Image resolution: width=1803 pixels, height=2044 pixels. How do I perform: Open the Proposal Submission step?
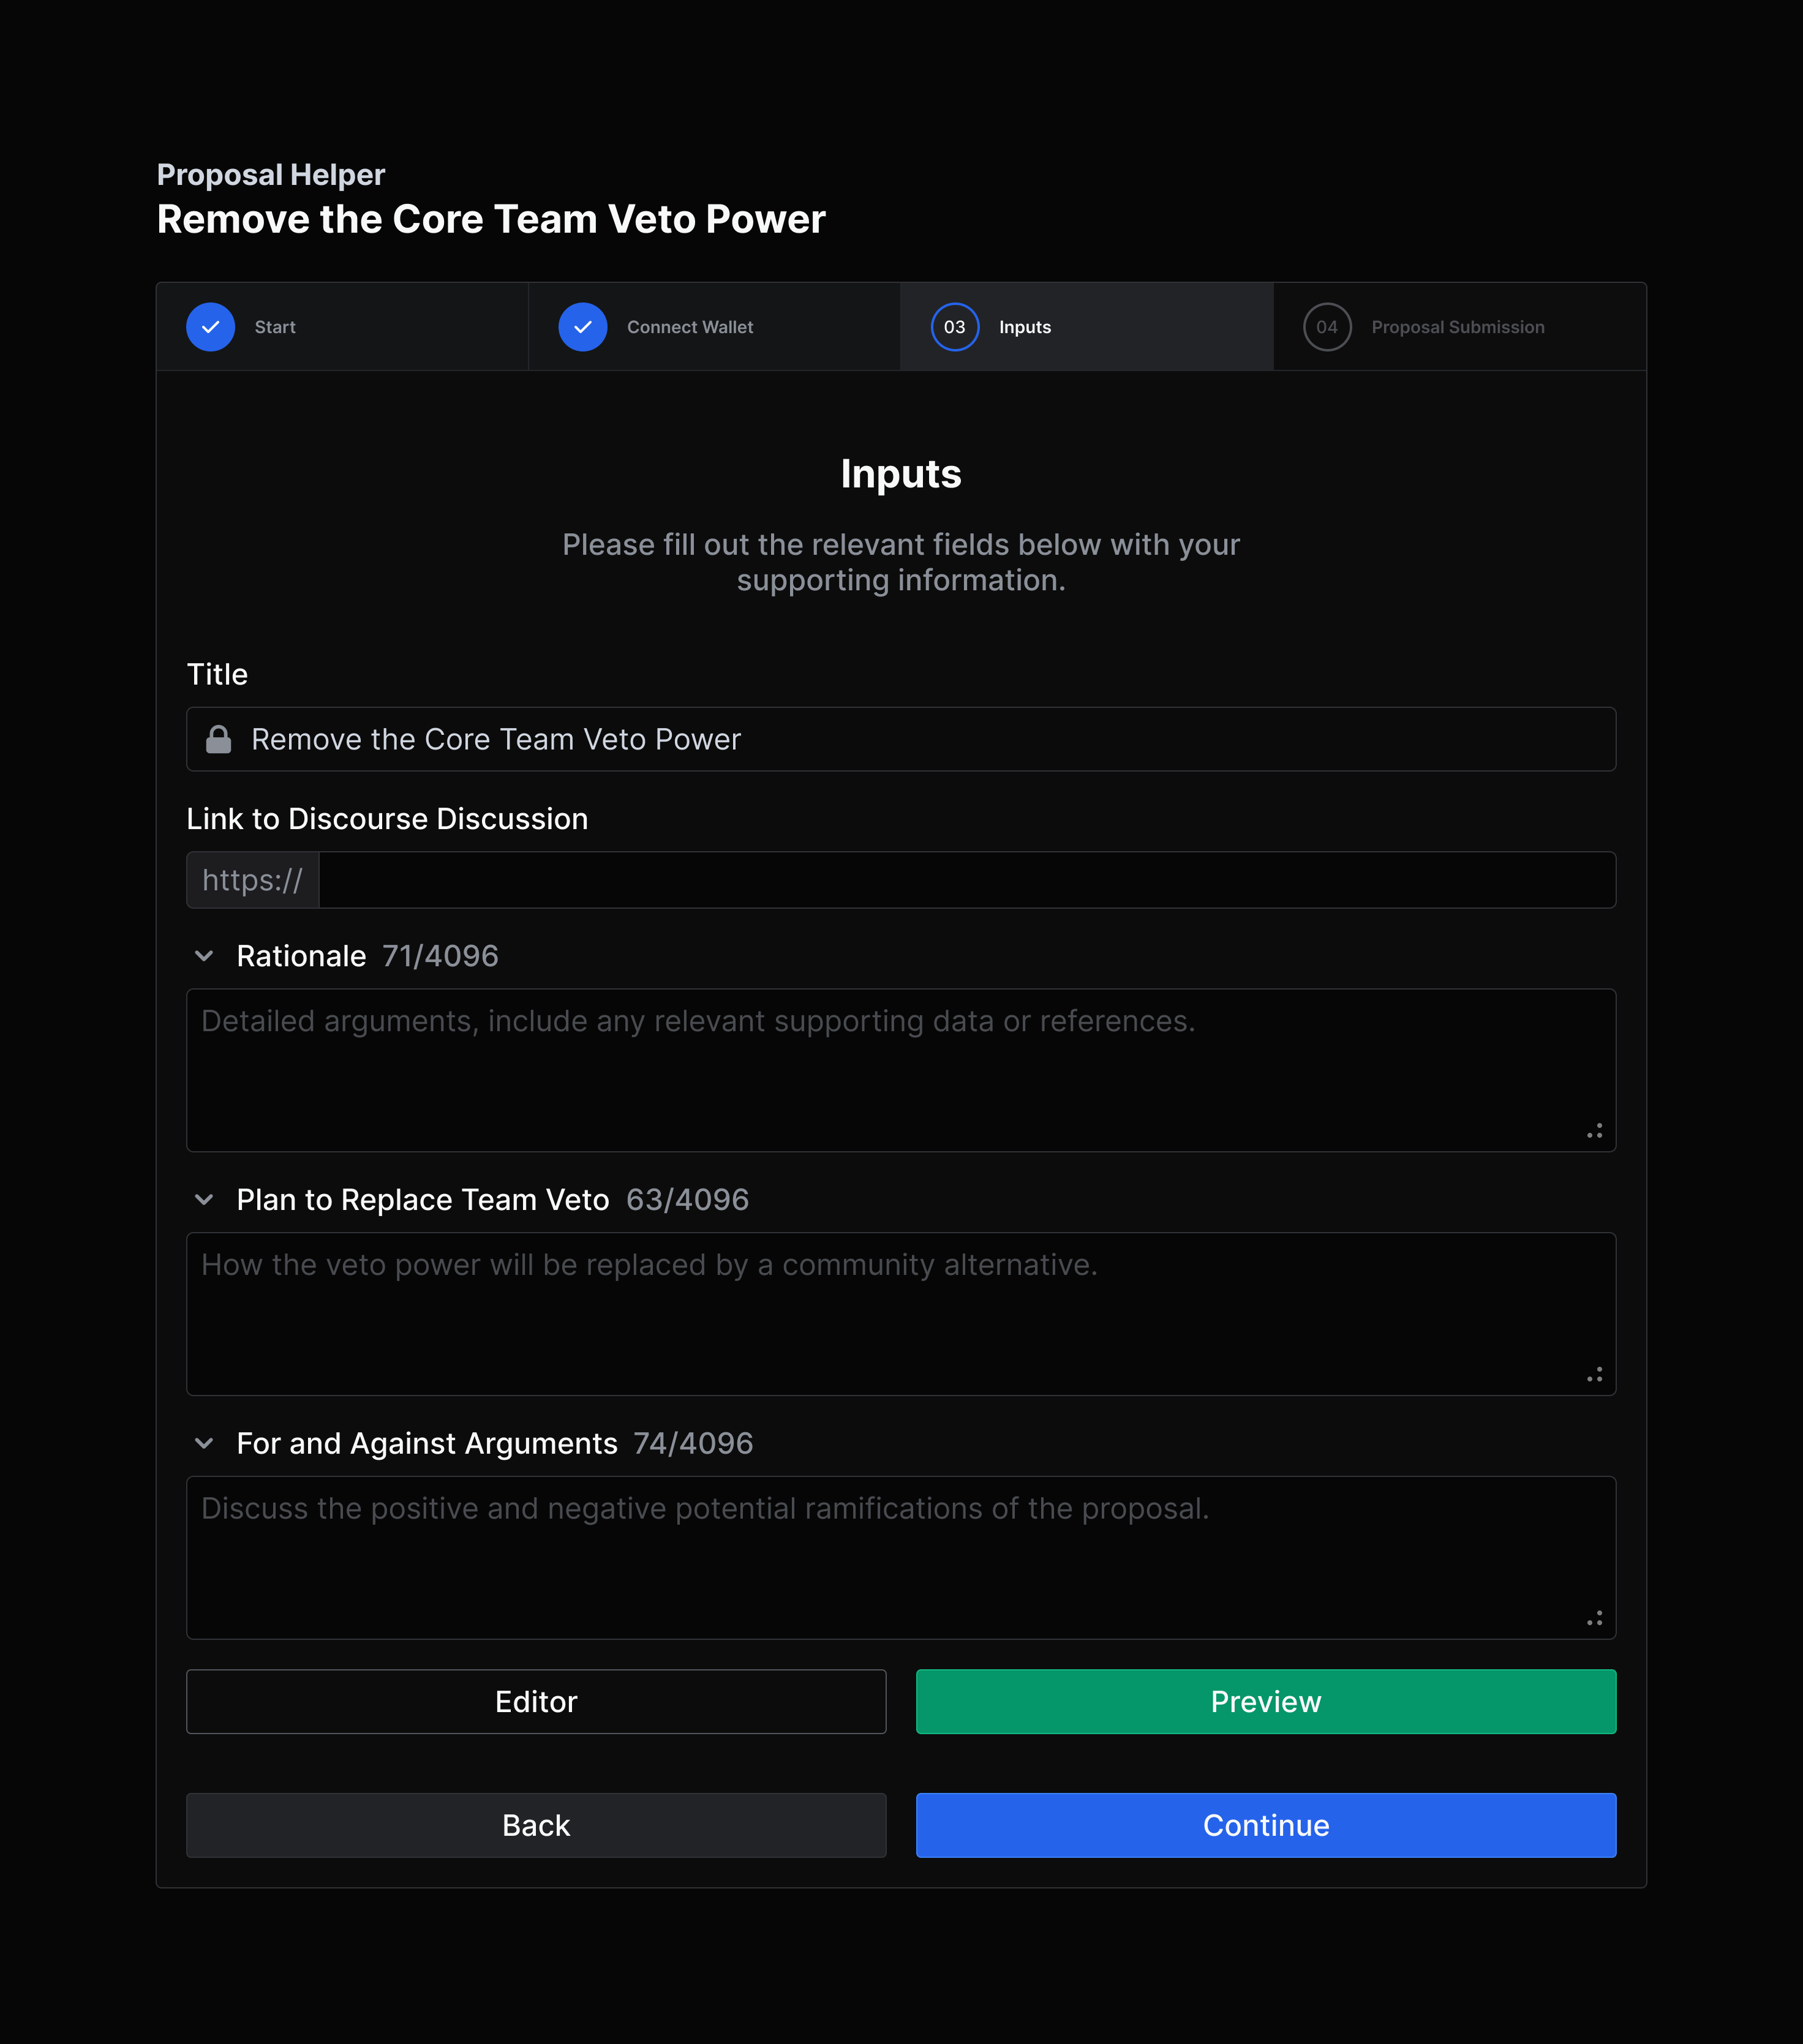tap(1457, 326)
